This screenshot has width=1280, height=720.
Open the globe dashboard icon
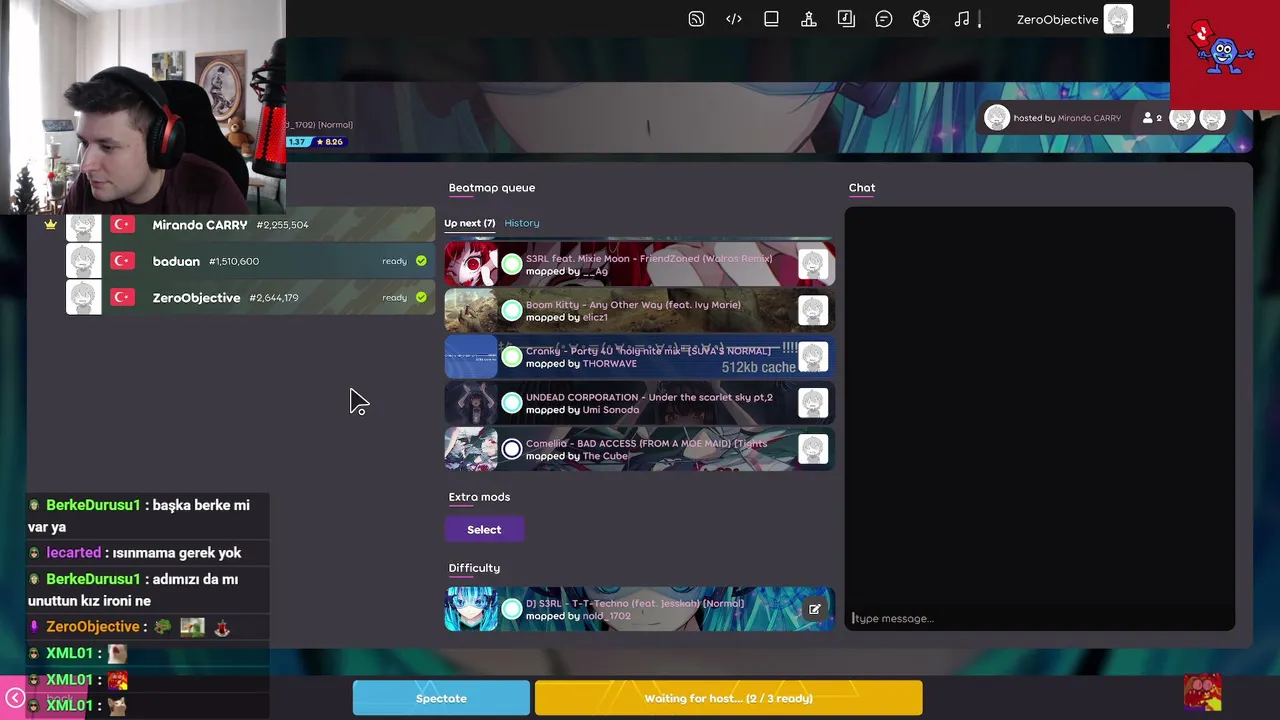pyautogui.click(x=921, y=19)
